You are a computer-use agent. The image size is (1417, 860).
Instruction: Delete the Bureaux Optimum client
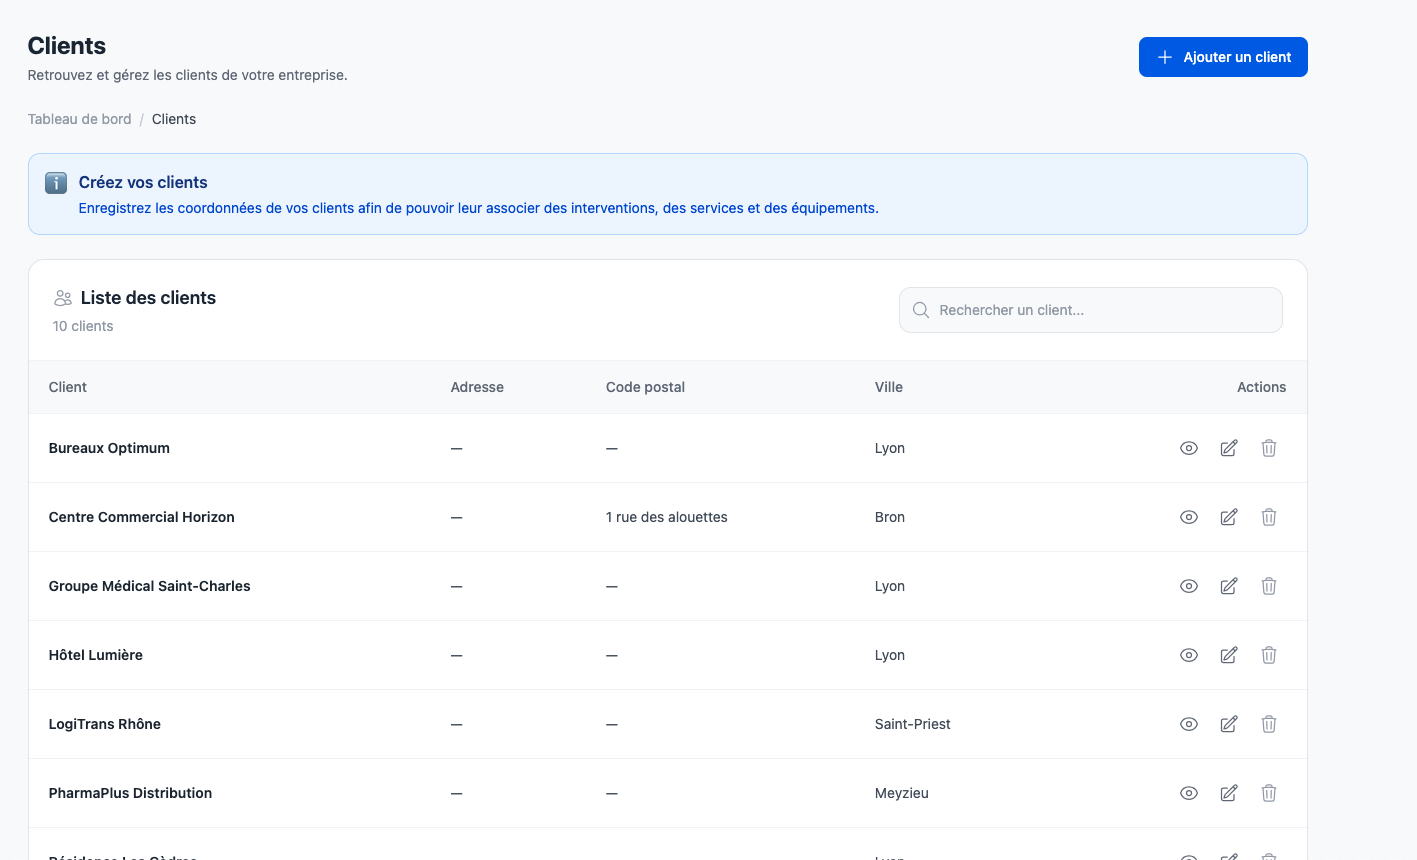point(1269,448)
